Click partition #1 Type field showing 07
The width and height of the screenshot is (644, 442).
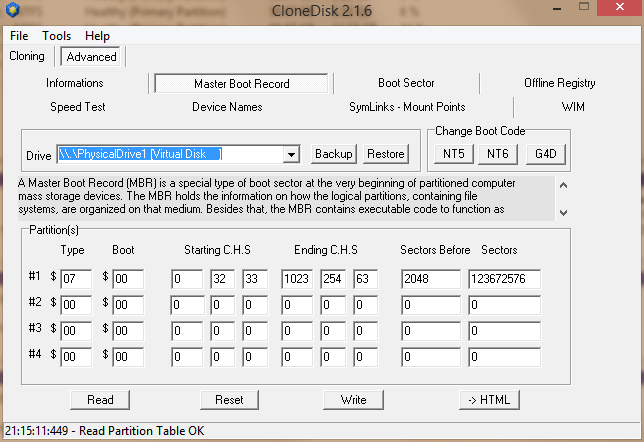tap(76, 279)
